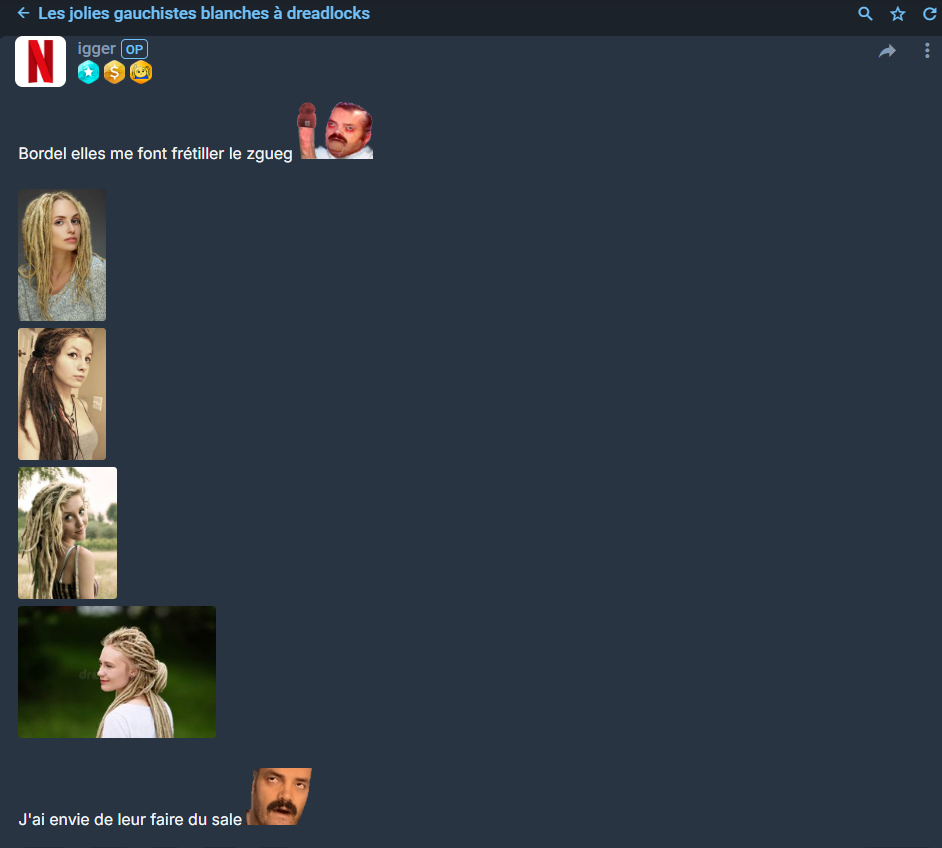Go back using the left arrow
This screenshot has height=848, width=942.
pos(23,13)
